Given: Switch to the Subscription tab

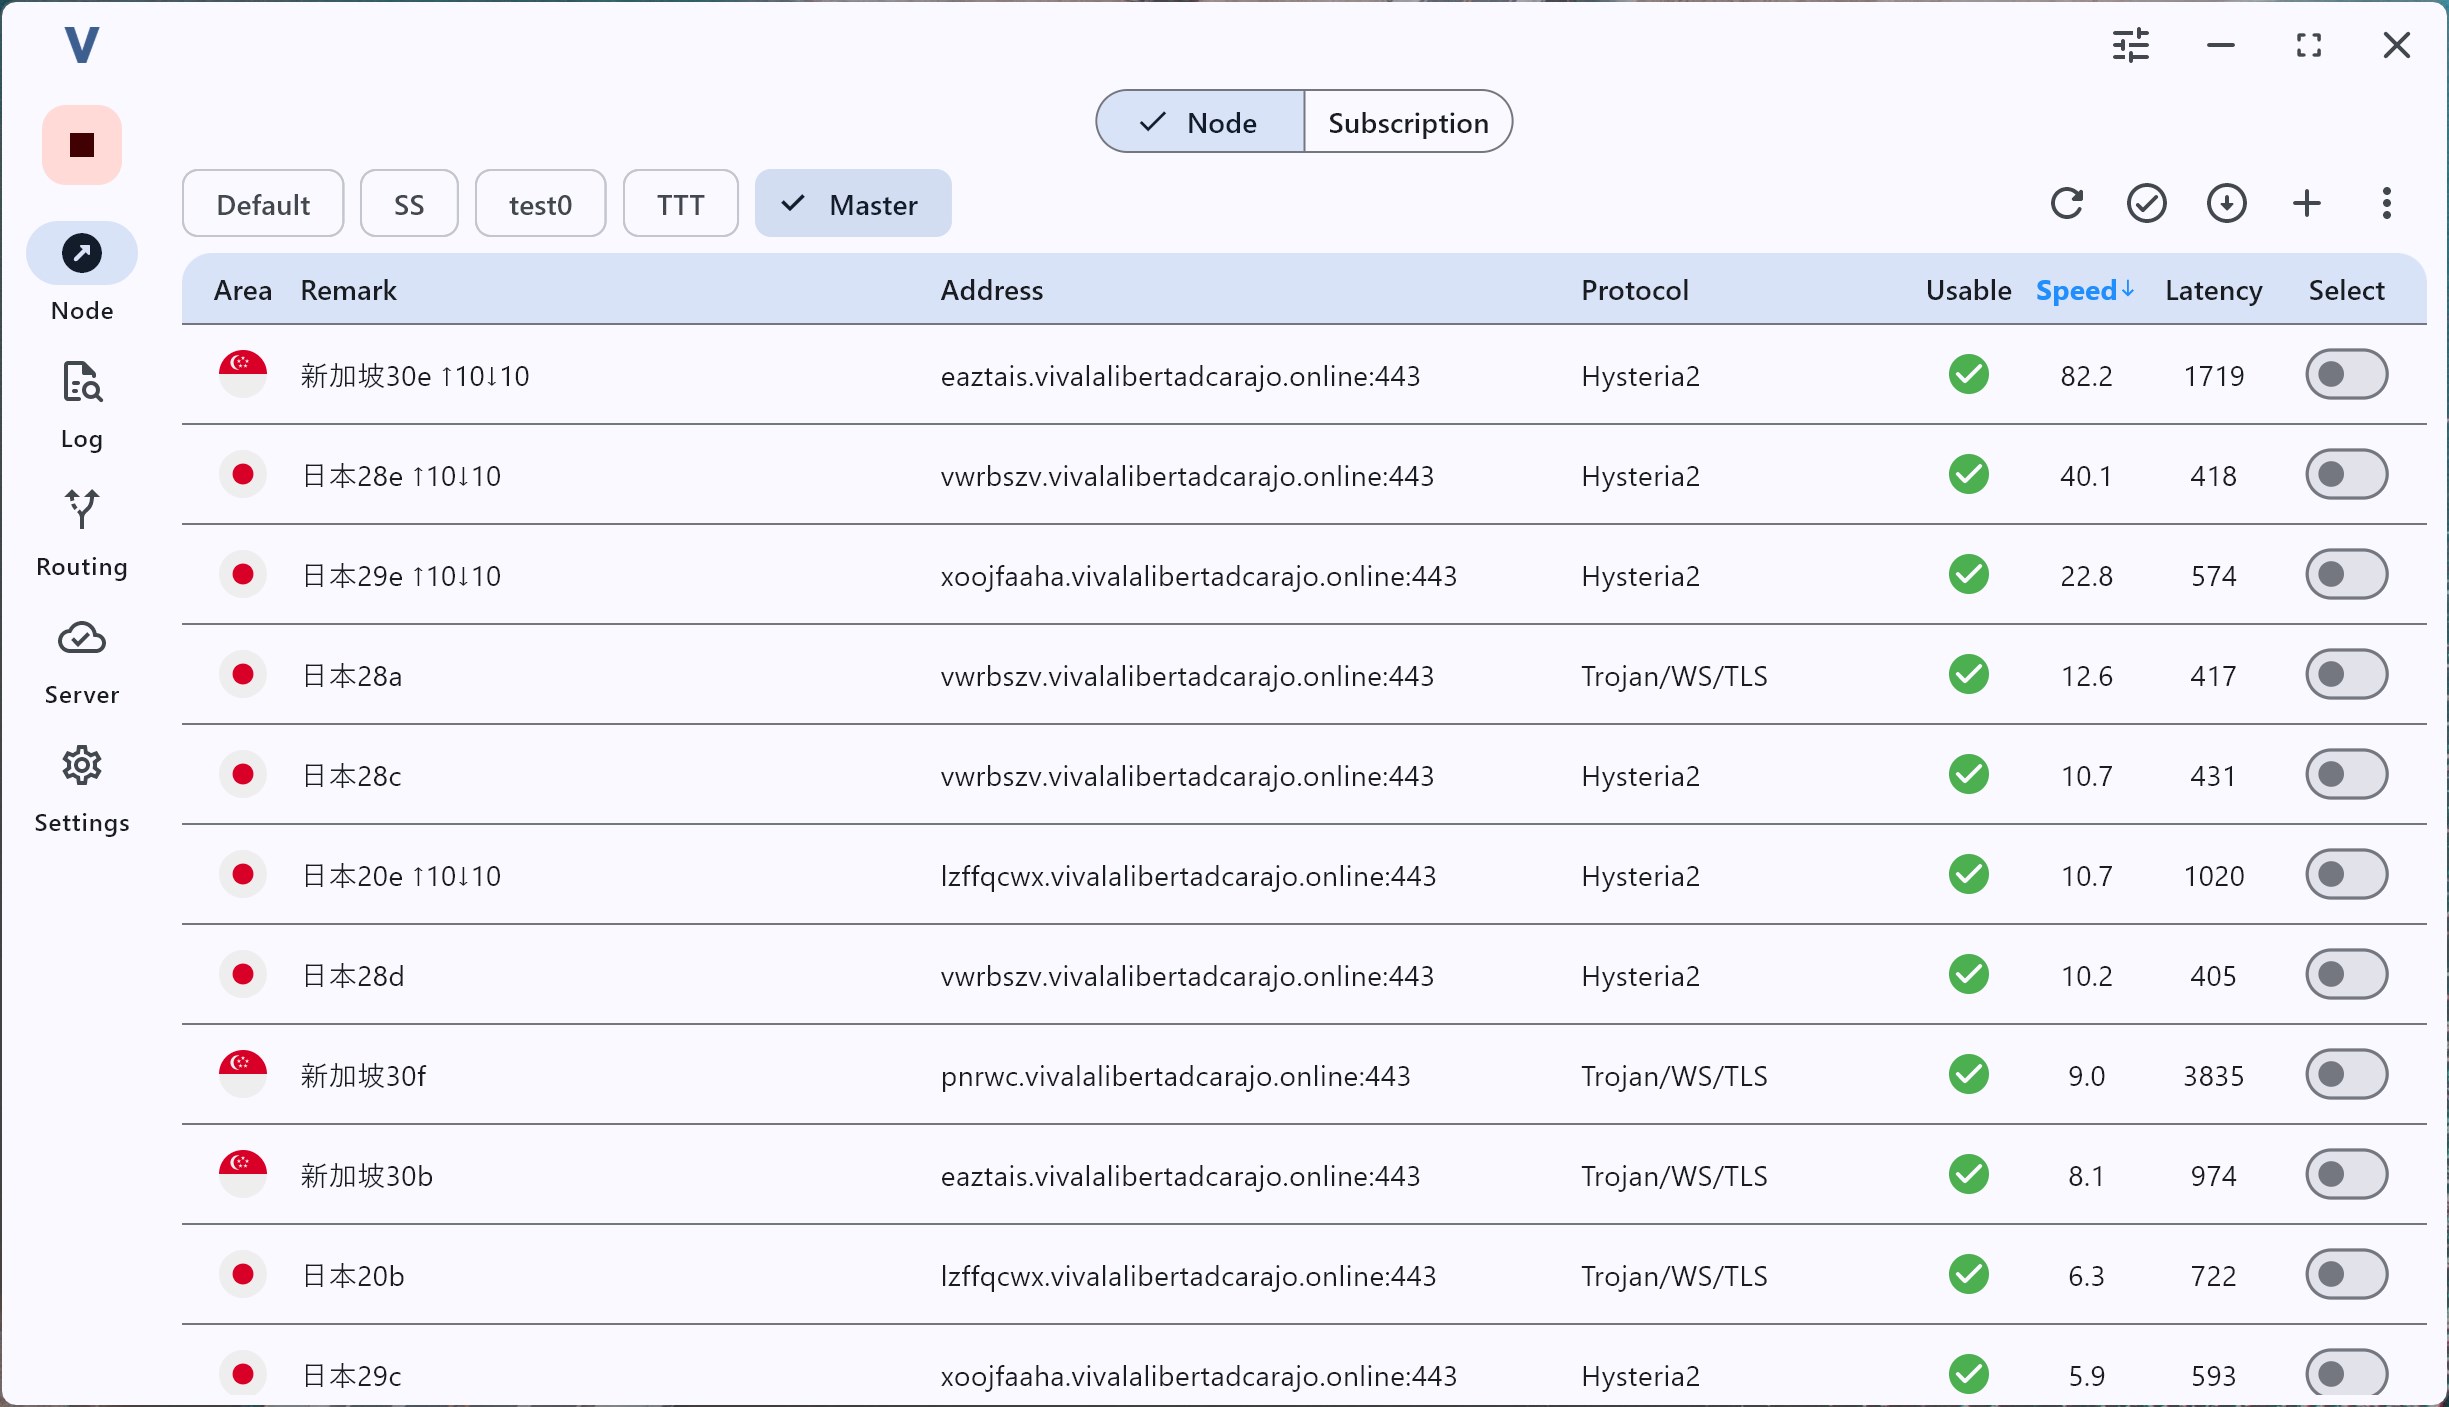Looking at the screenshot, I should tap(1408, 122).
